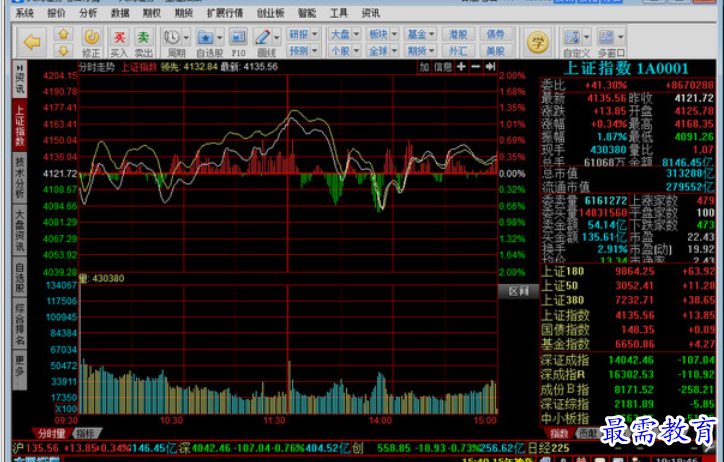The height and width of the screenshot is (462, 724).
Task: Click the 上证180 index row
Action: (x=628, y=271)
